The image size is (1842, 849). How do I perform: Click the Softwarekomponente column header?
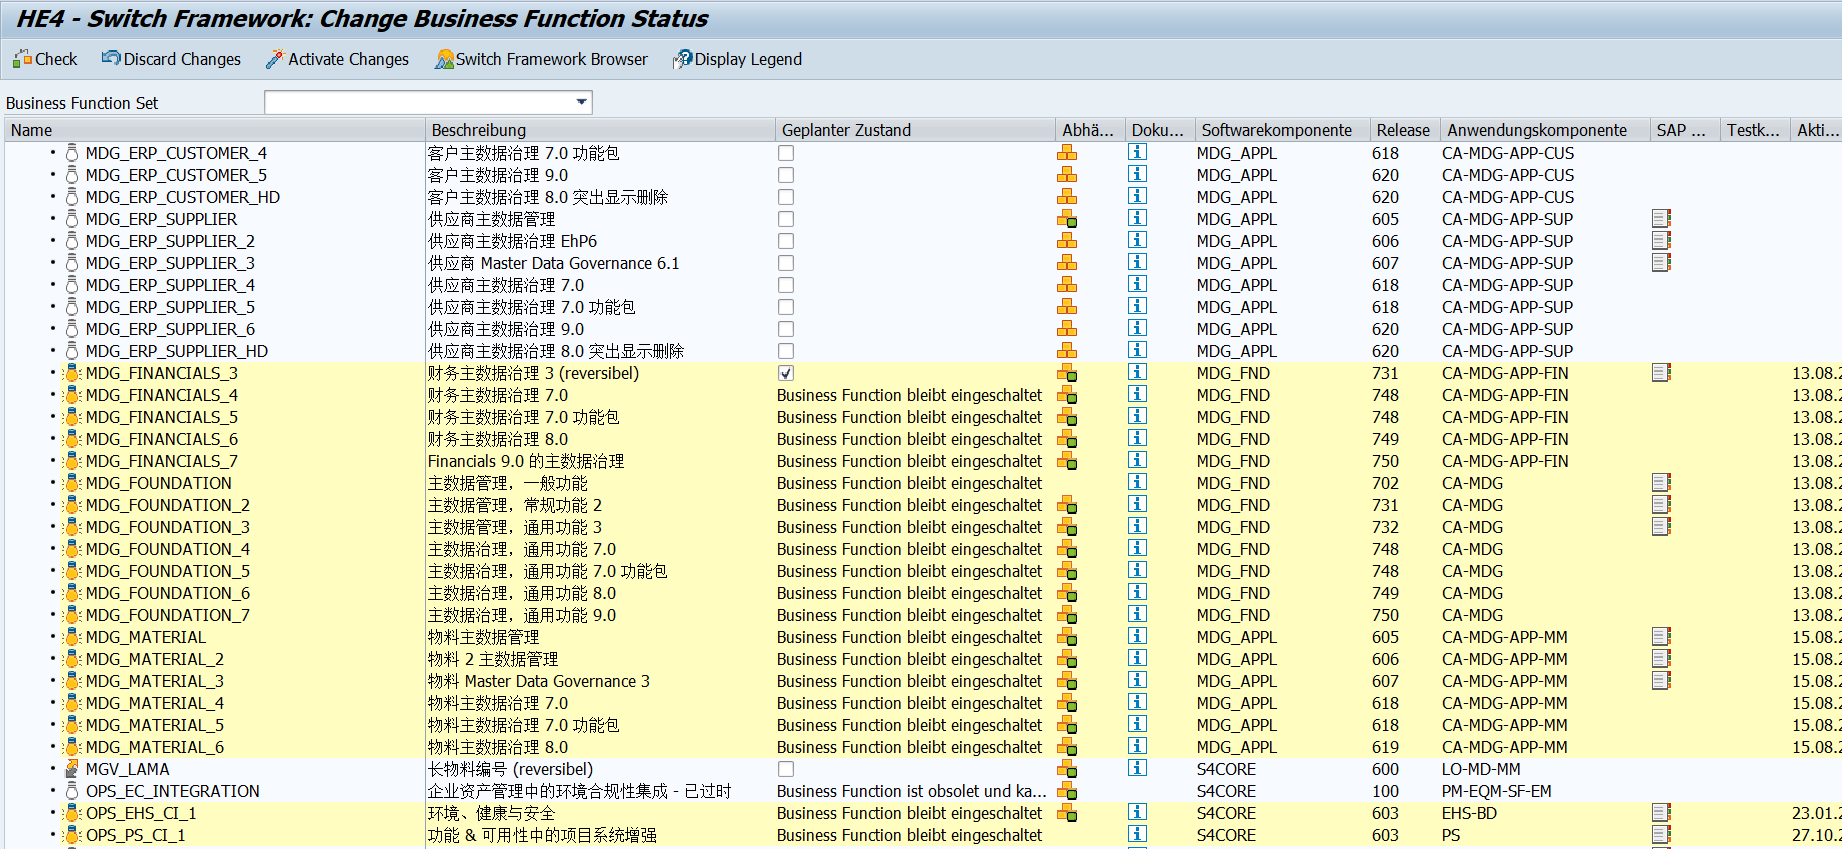pos(1282,130)
